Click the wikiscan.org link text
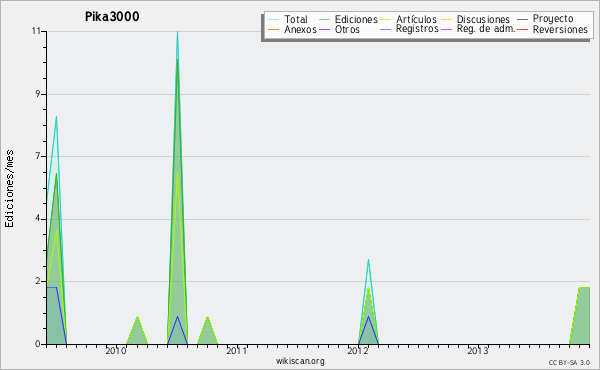The height and width of the screenshot is (370, 600). (300, 361)
